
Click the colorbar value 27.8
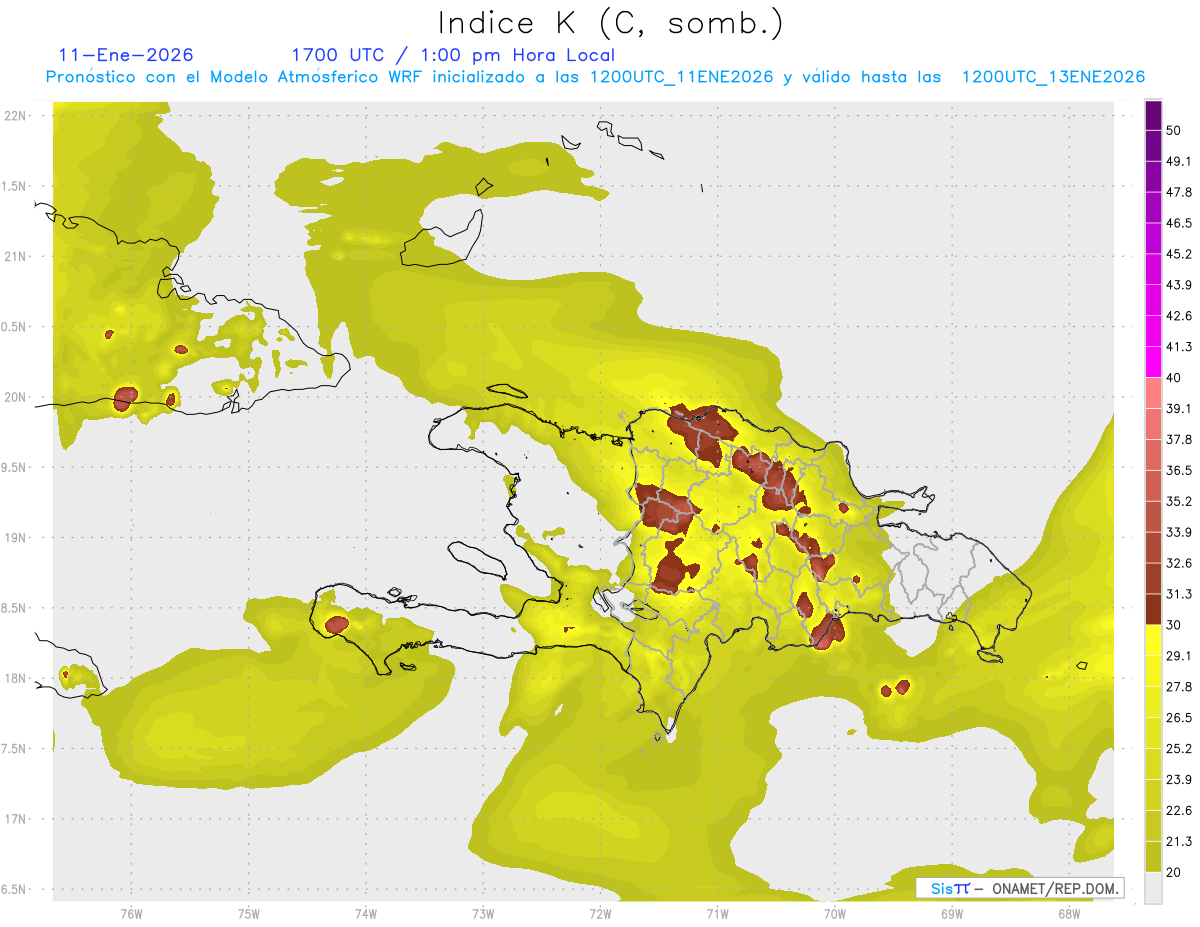1178,687
